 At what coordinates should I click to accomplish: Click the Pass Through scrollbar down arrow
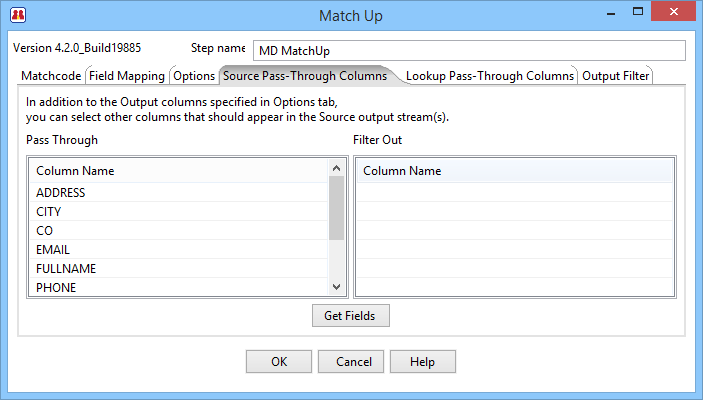point(337,288)
